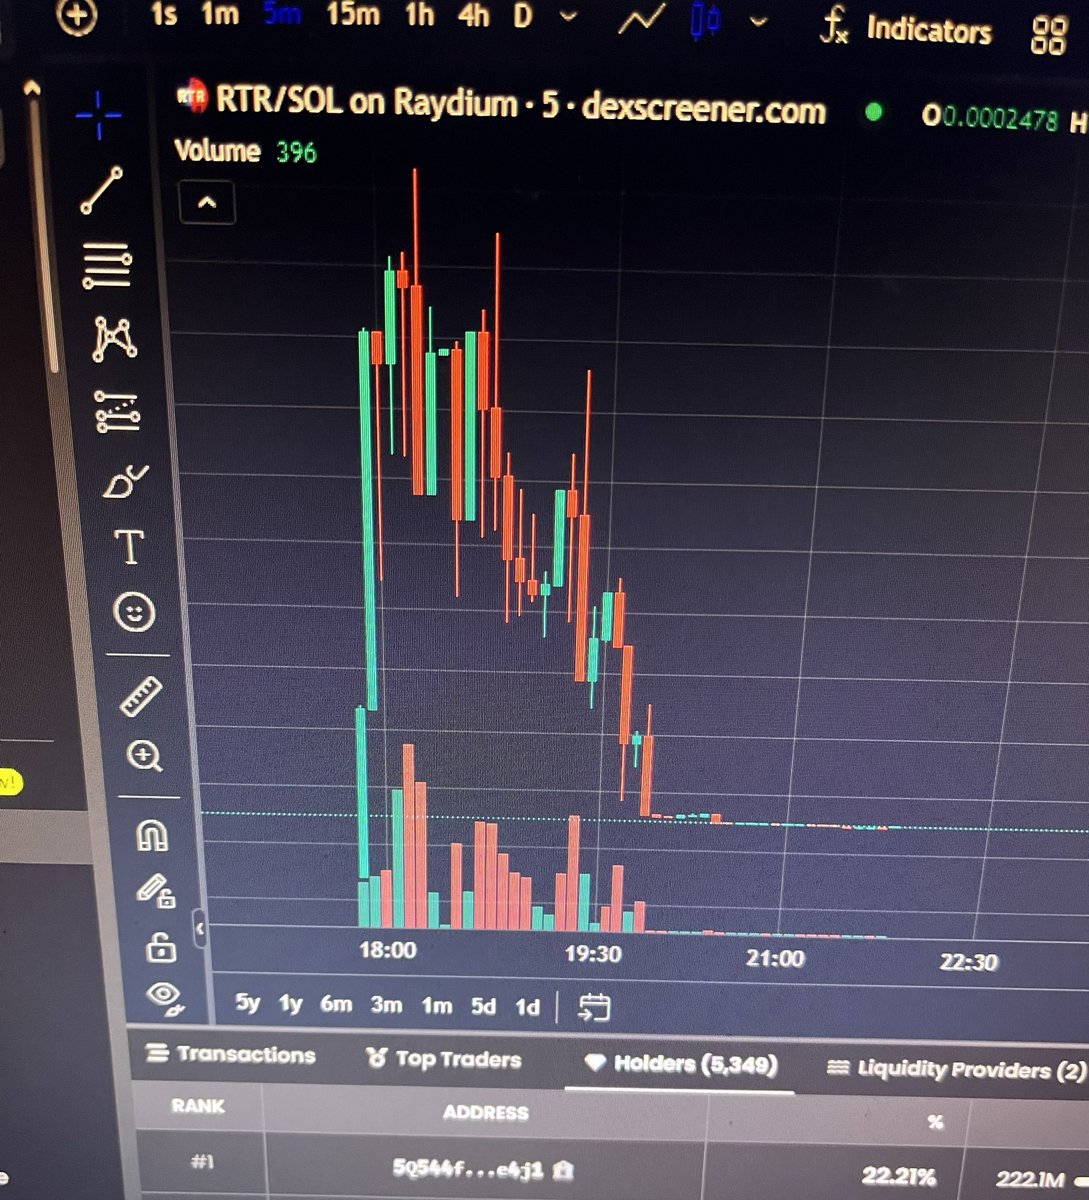Set date range to 1d

[x=527, y=1007]
